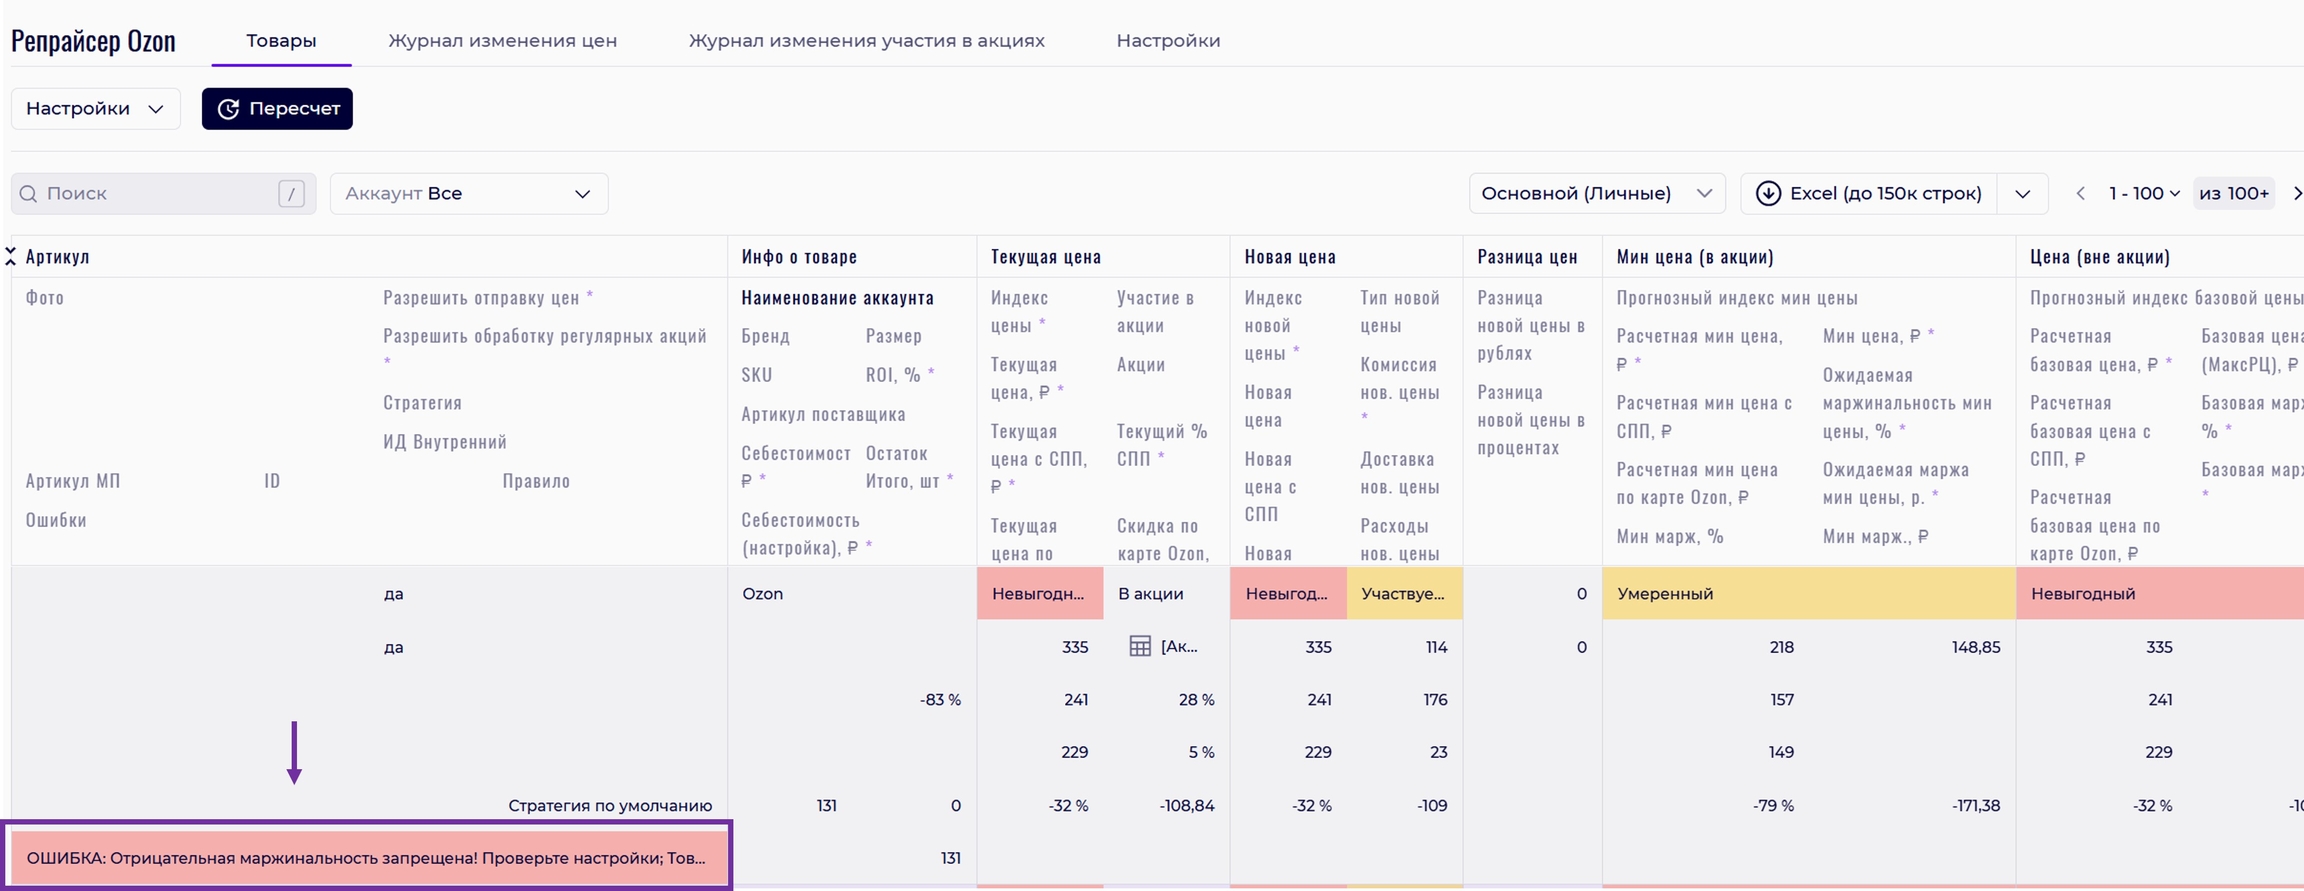Collapse columns icon beside Артикул header
The height and width of the screenshot is (891, 2304).
pos(10,257)
